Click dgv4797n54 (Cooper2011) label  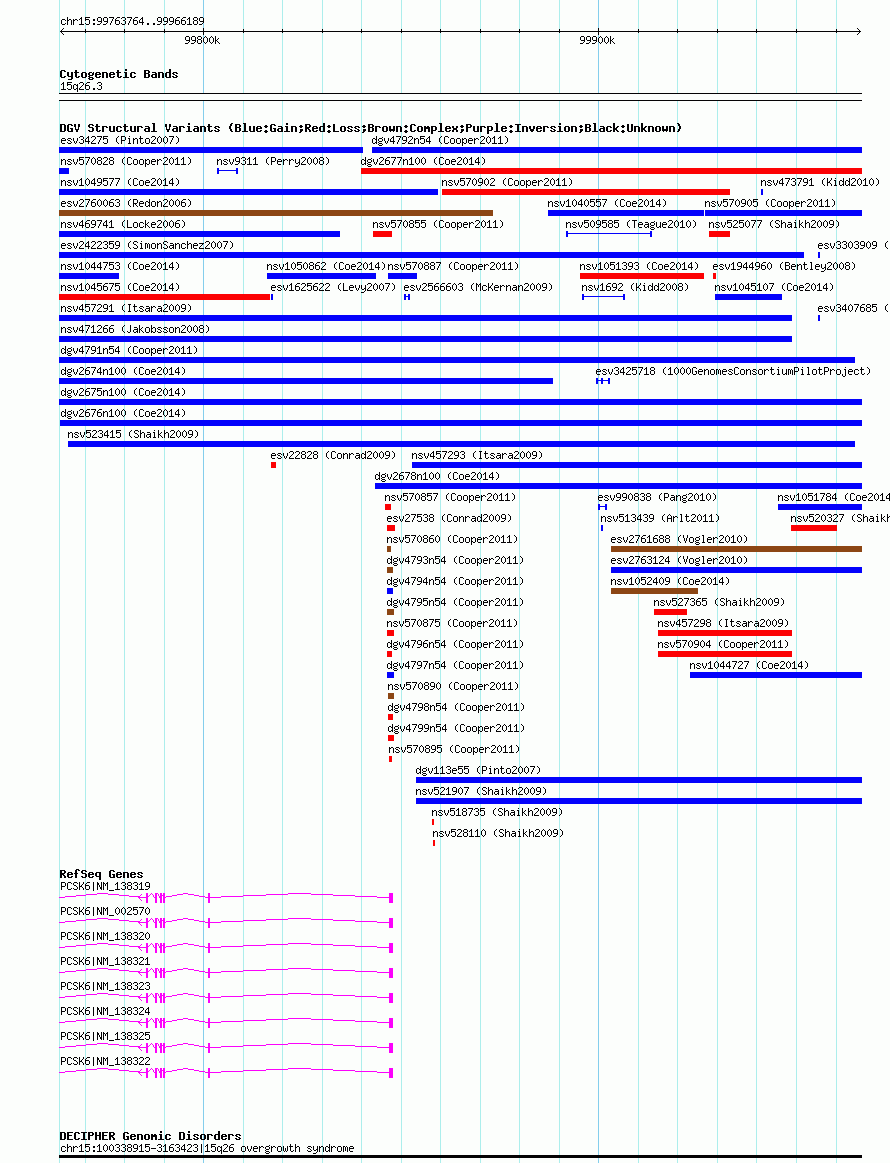tap(455, 665)
